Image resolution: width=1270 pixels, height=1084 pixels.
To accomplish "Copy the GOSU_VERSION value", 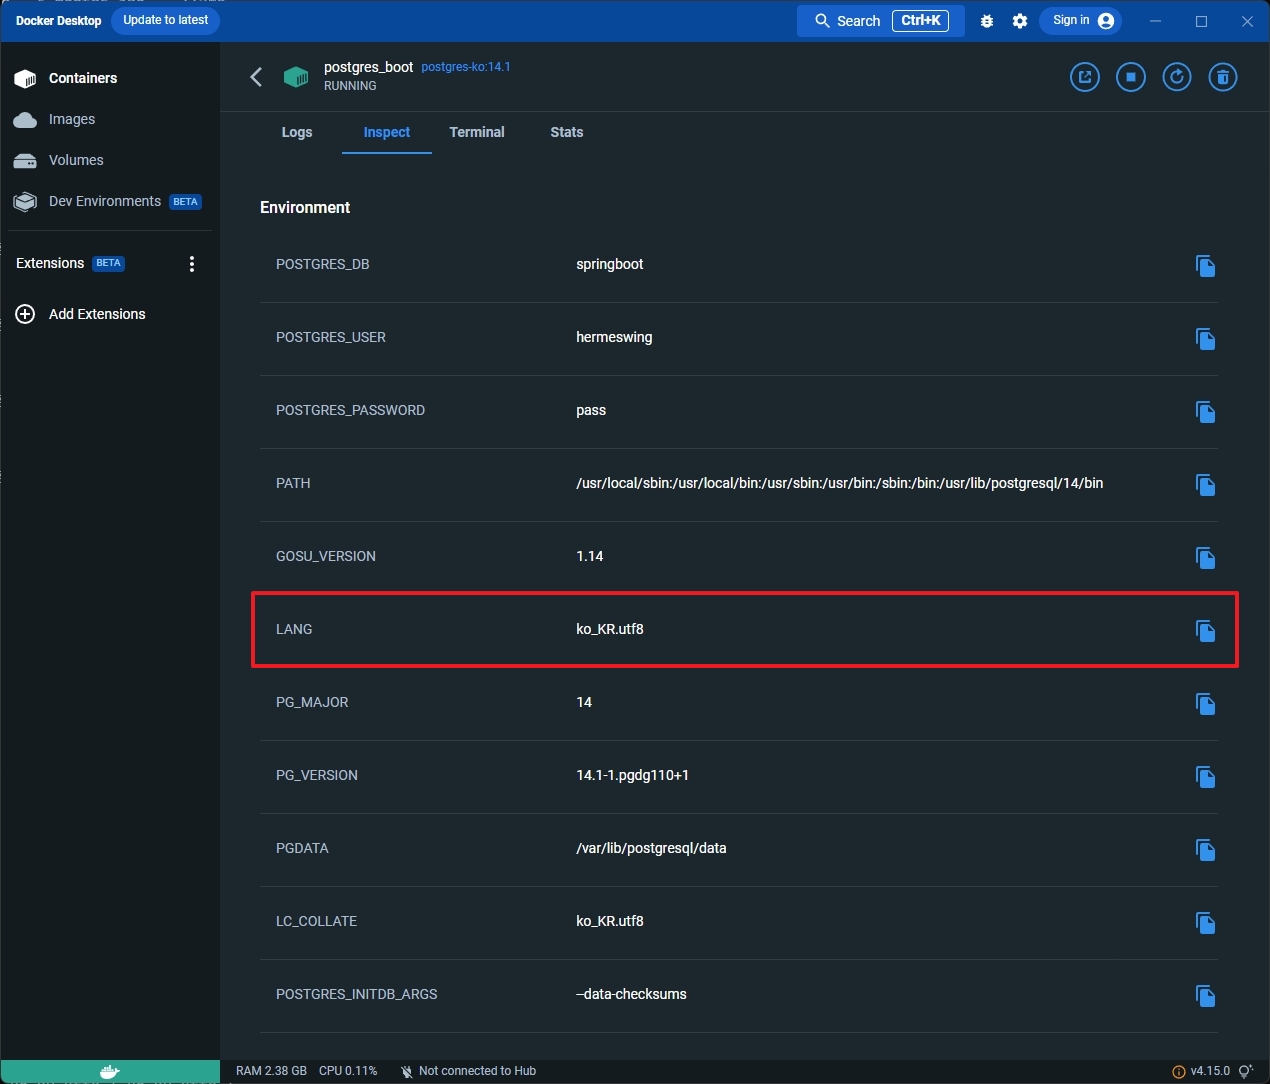I will click(1205, 558).
